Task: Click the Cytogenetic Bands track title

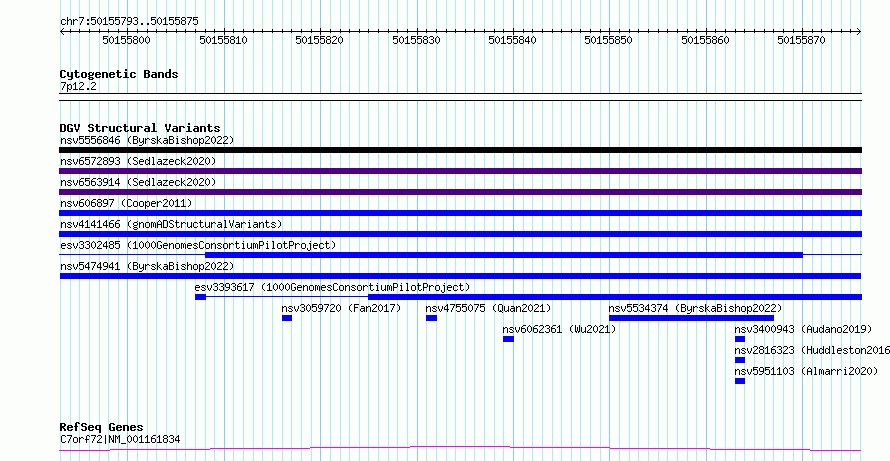Action: click(x=119, y=74)
